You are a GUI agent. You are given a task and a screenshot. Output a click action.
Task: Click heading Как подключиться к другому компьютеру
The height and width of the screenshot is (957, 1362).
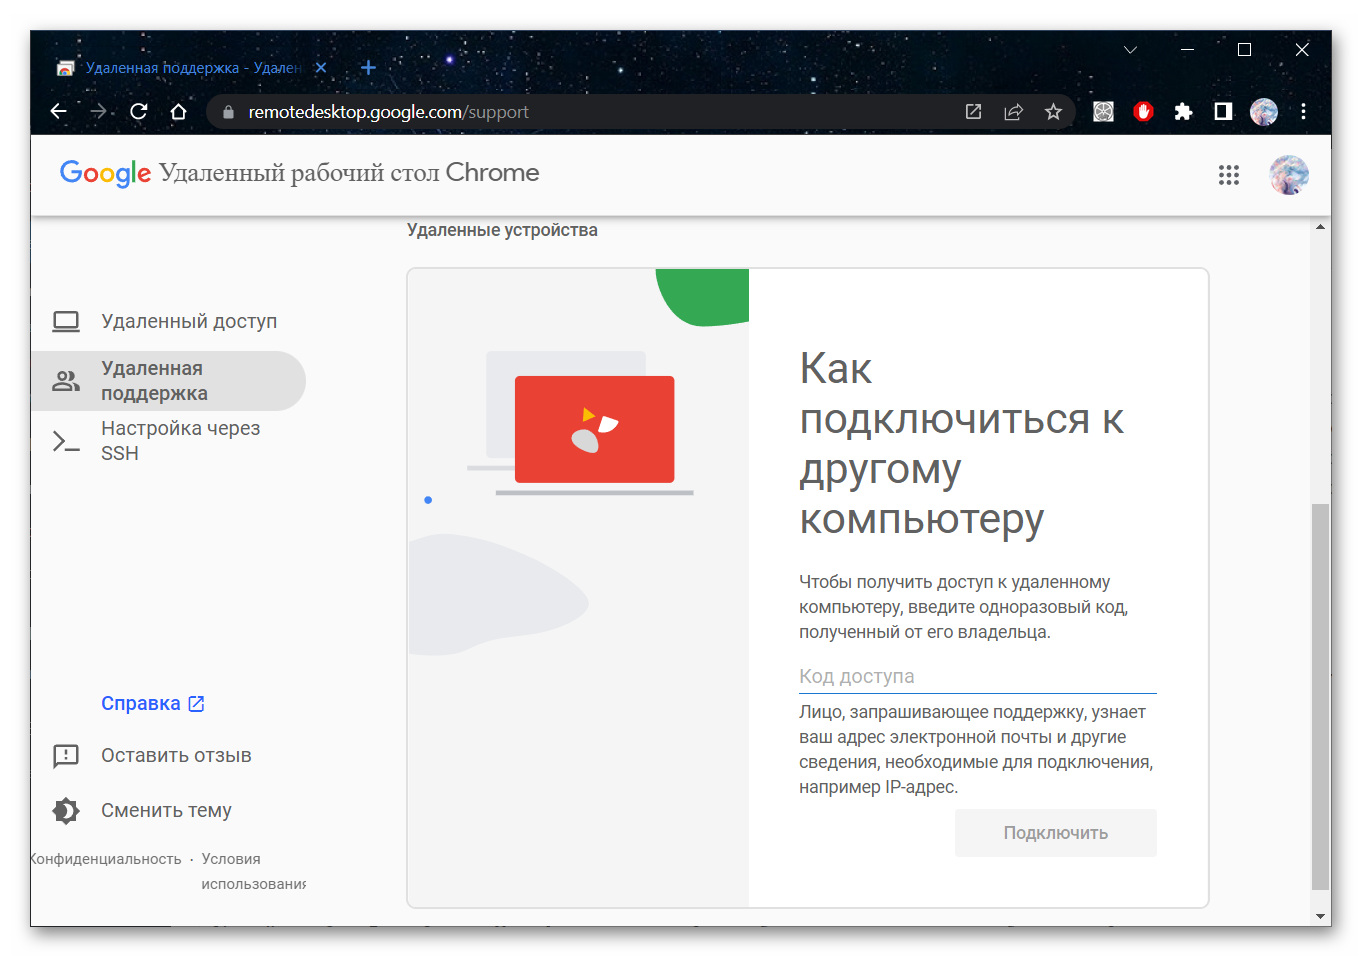(961, 444)
